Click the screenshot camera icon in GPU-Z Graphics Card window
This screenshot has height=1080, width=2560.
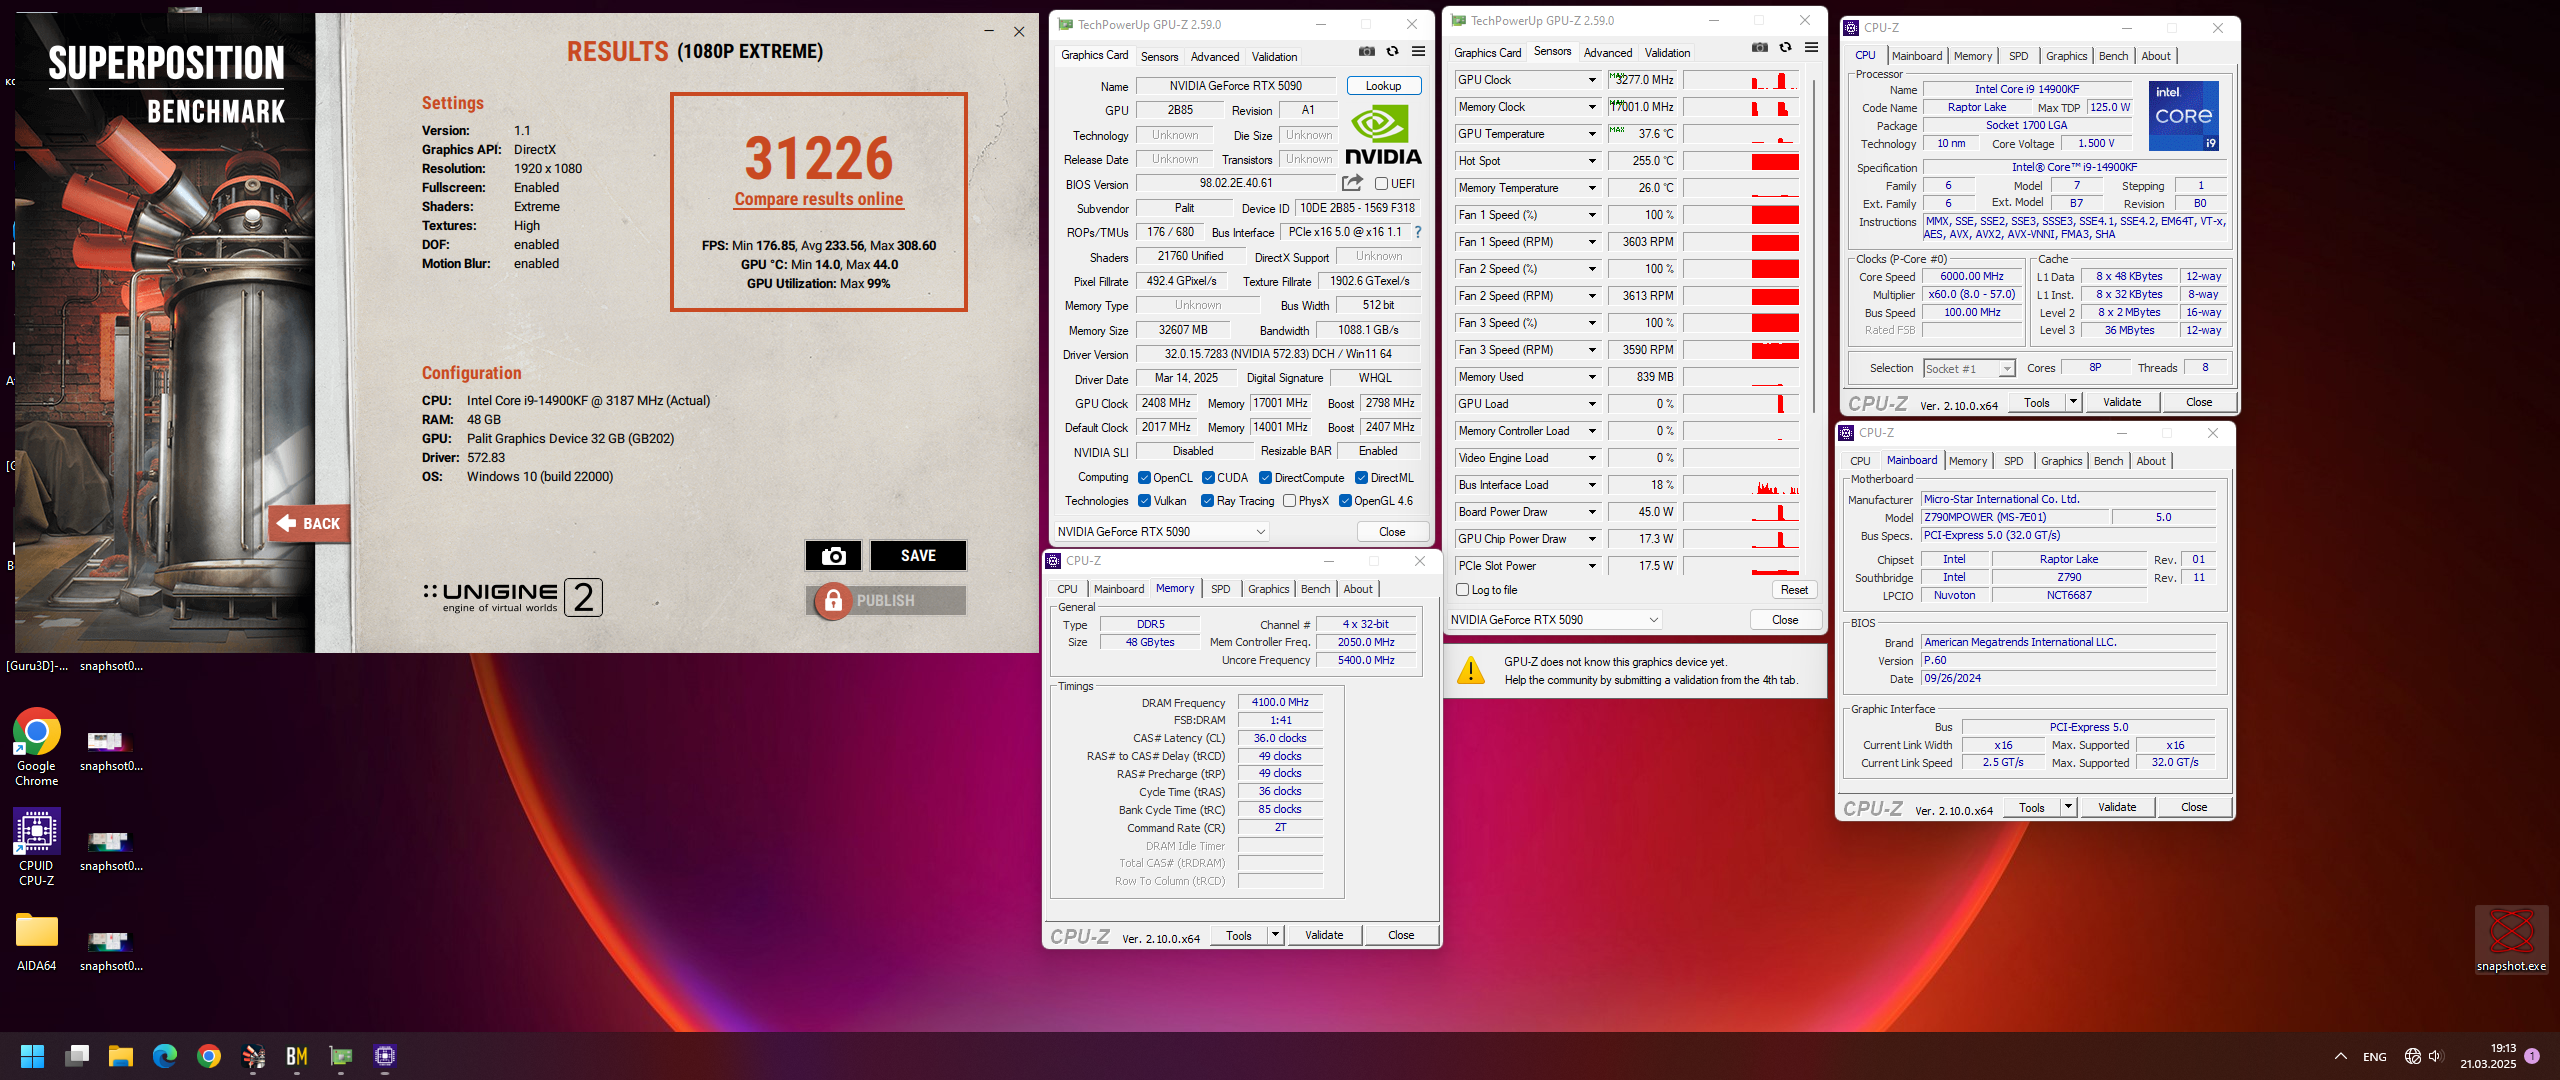[x=1366, y=52]
